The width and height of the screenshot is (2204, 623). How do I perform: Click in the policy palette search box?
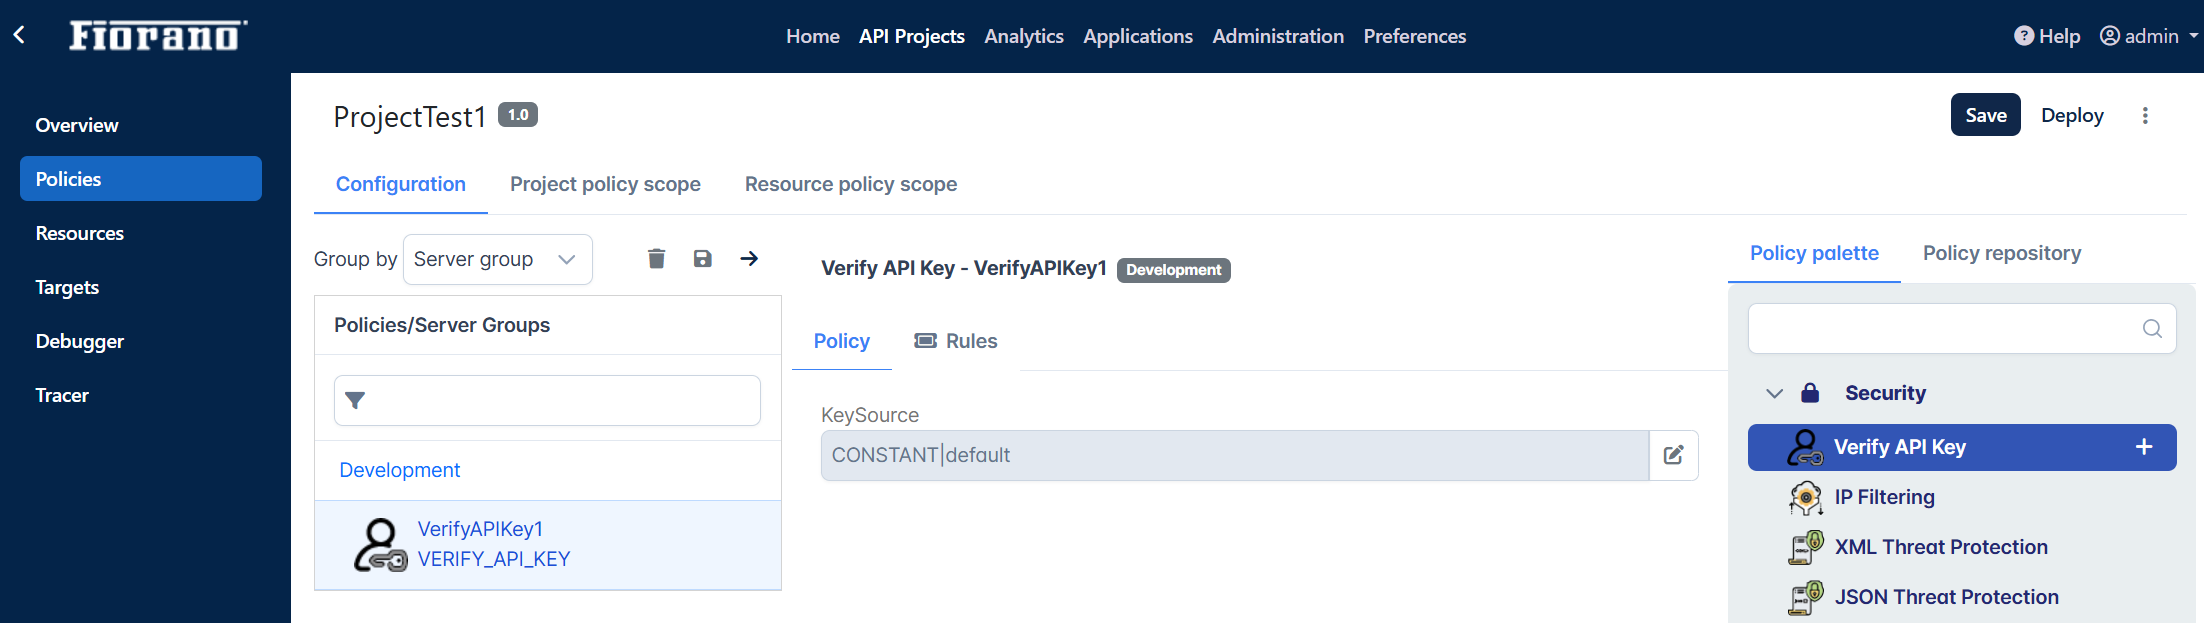1962,328
